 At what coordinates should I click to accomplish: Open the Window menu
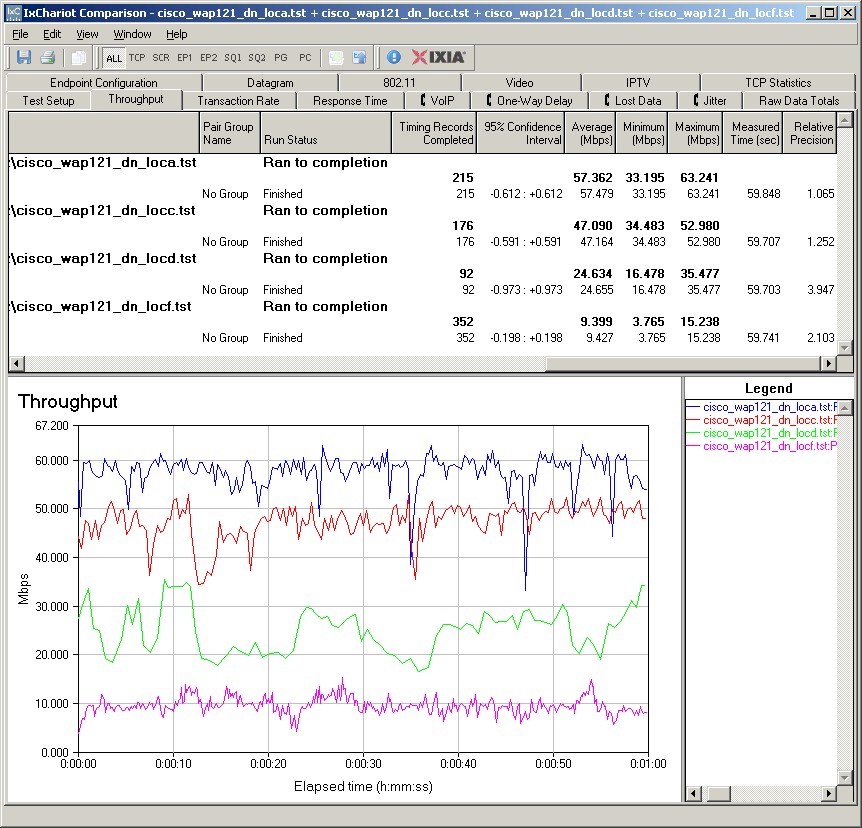pos(132,34)
